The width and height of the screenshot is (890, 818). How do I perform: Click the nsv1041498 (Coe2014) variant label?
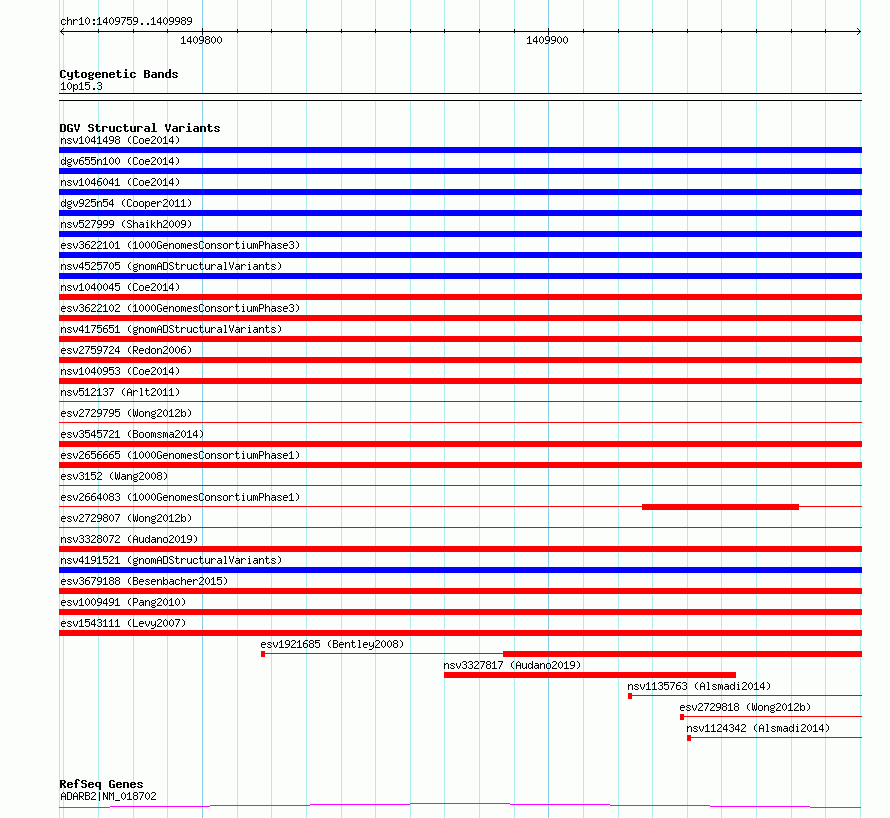pyautogui.click(x=120, y=140)
